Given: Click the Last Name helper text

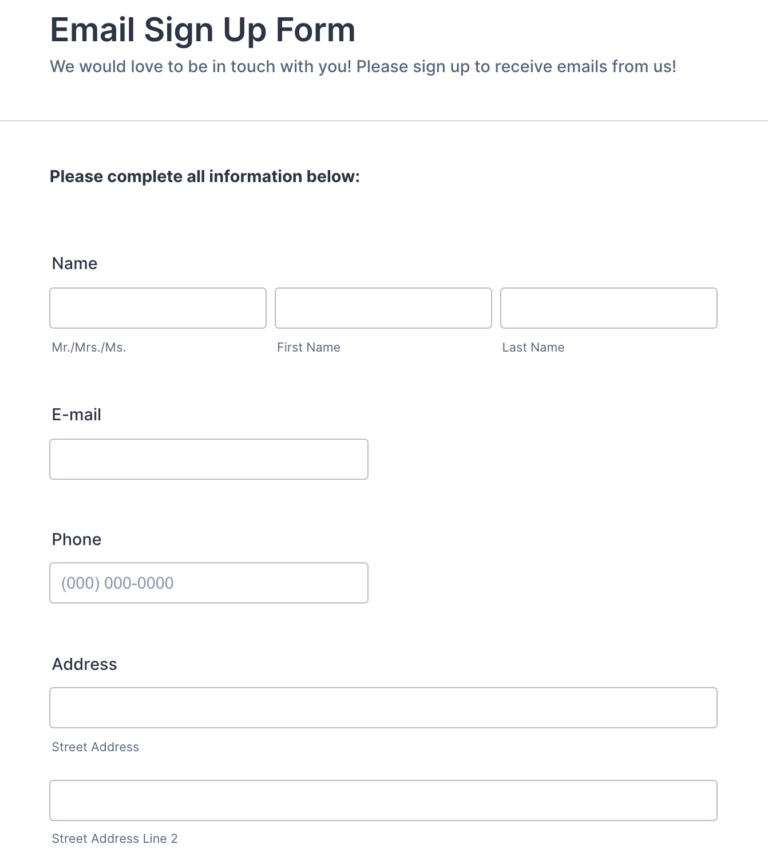Looking at the screenshot, I should pos(533,347).
